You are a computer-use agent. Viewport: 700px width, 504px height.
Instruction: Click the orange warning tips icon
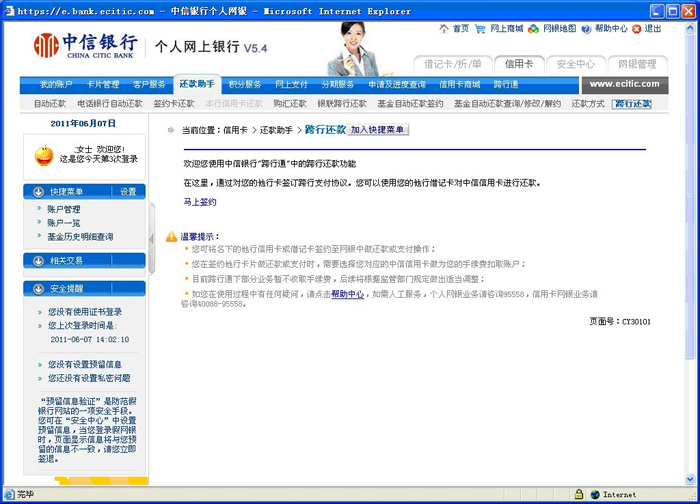(x=171, y=237)
